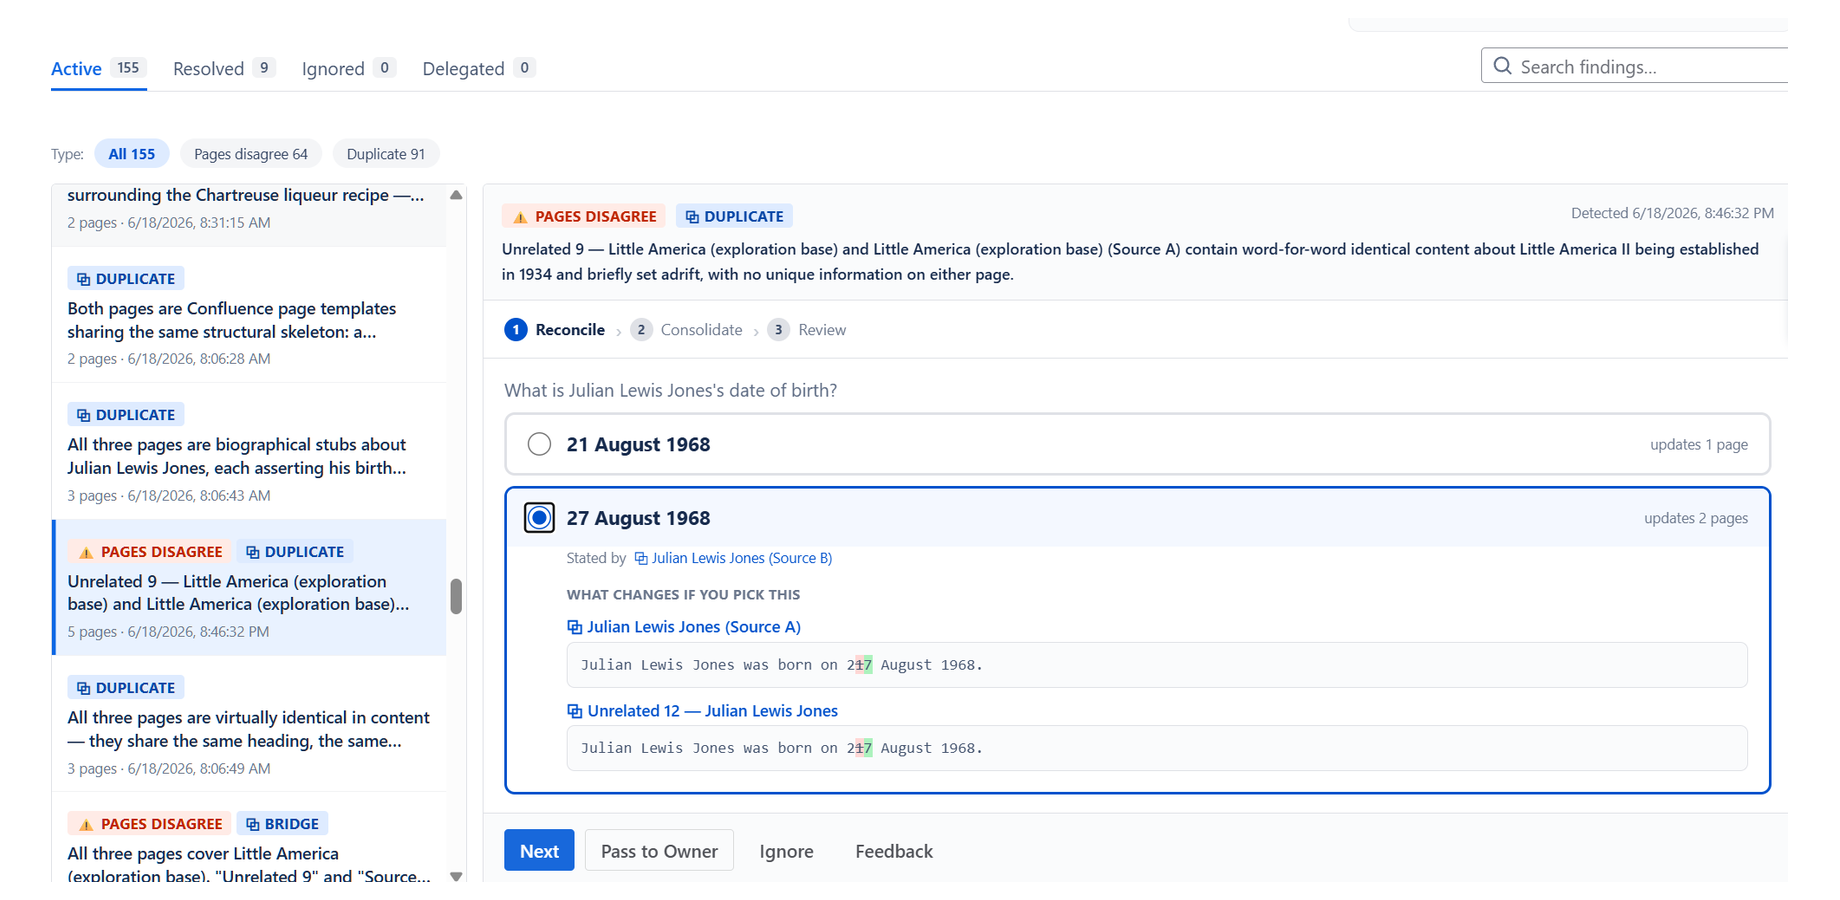Click the findings list scroll-up arrow
This screenshot has width=1840, height=900.
point(456,195)
